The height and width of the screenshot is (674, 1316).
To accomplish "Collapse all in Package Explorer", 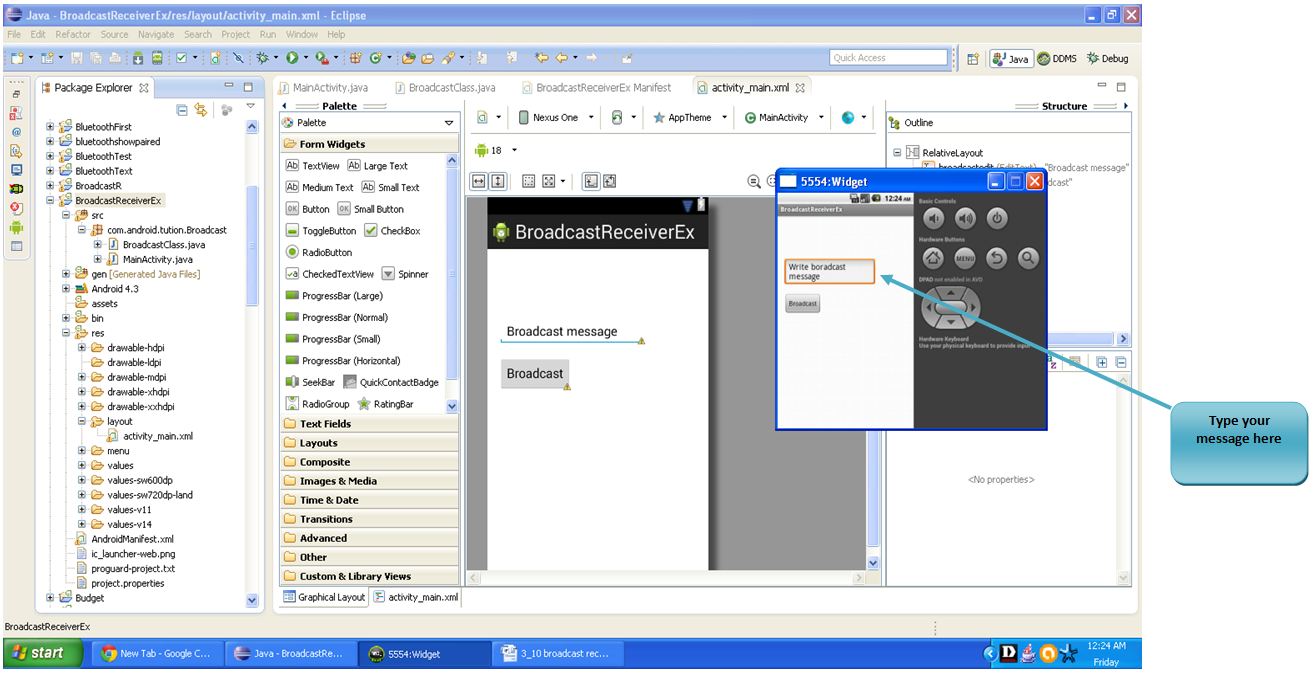I will 182,110.
